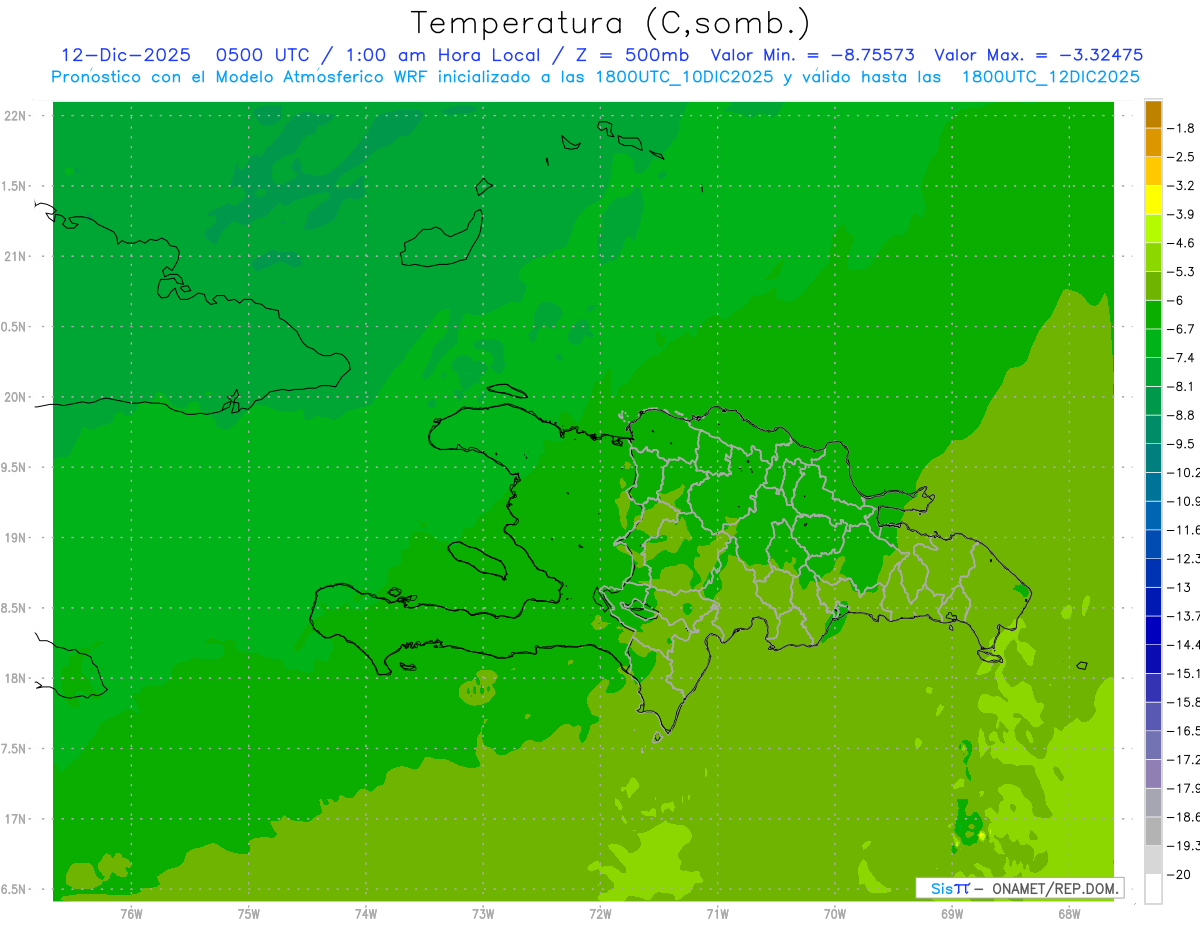The width and height of the screenshot is (1200, 927).
Task: Click the "72W" longitude label
Action: click(x=600, y=914)
